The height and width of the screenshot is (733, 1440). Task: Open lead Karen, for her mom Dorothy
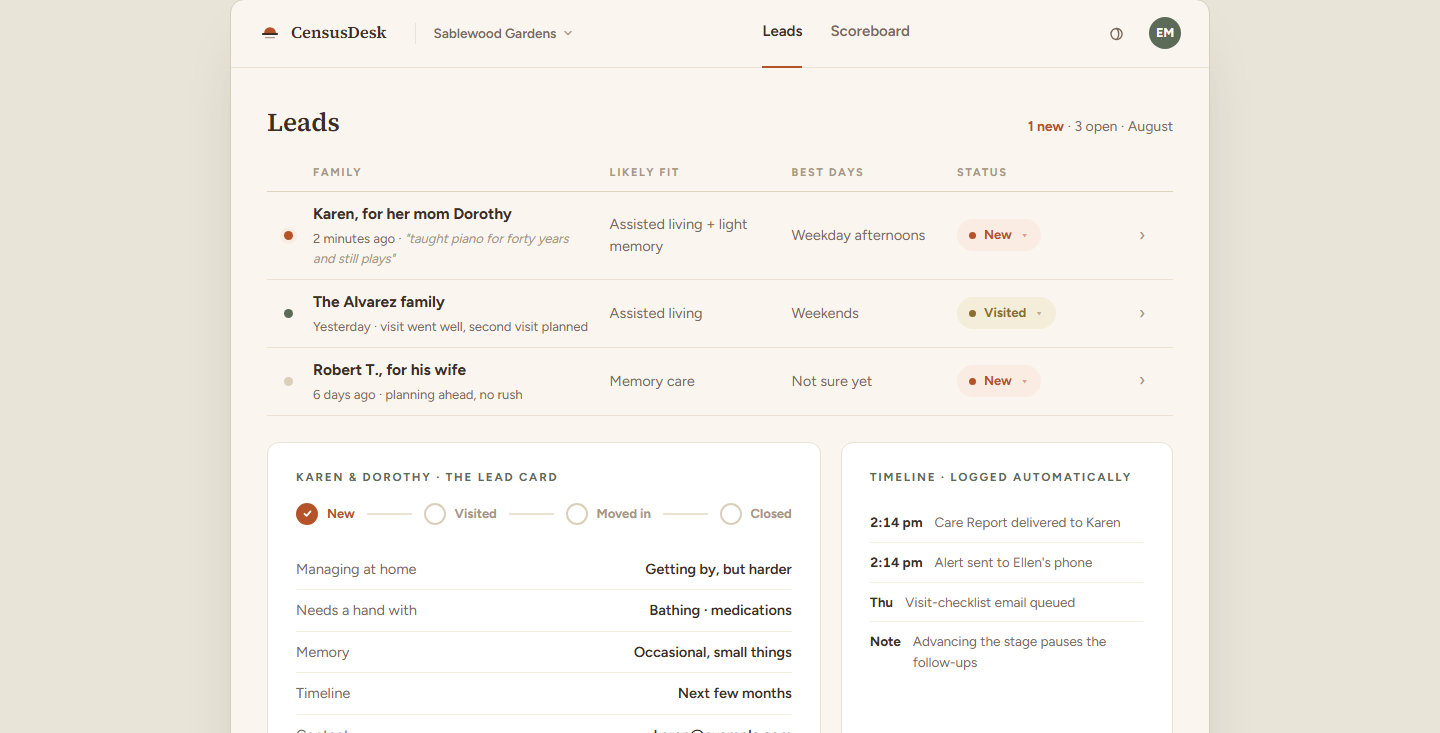point(412,214)
